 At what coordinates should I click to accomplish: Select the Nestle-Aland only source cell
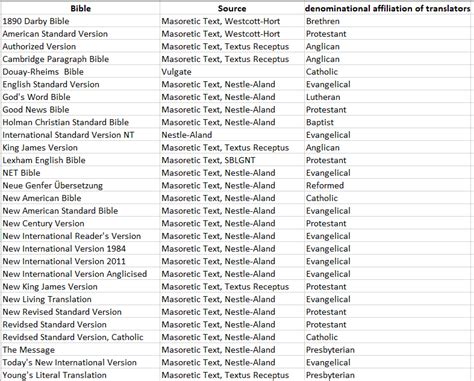pyautogui.click(x=232, y=135)
